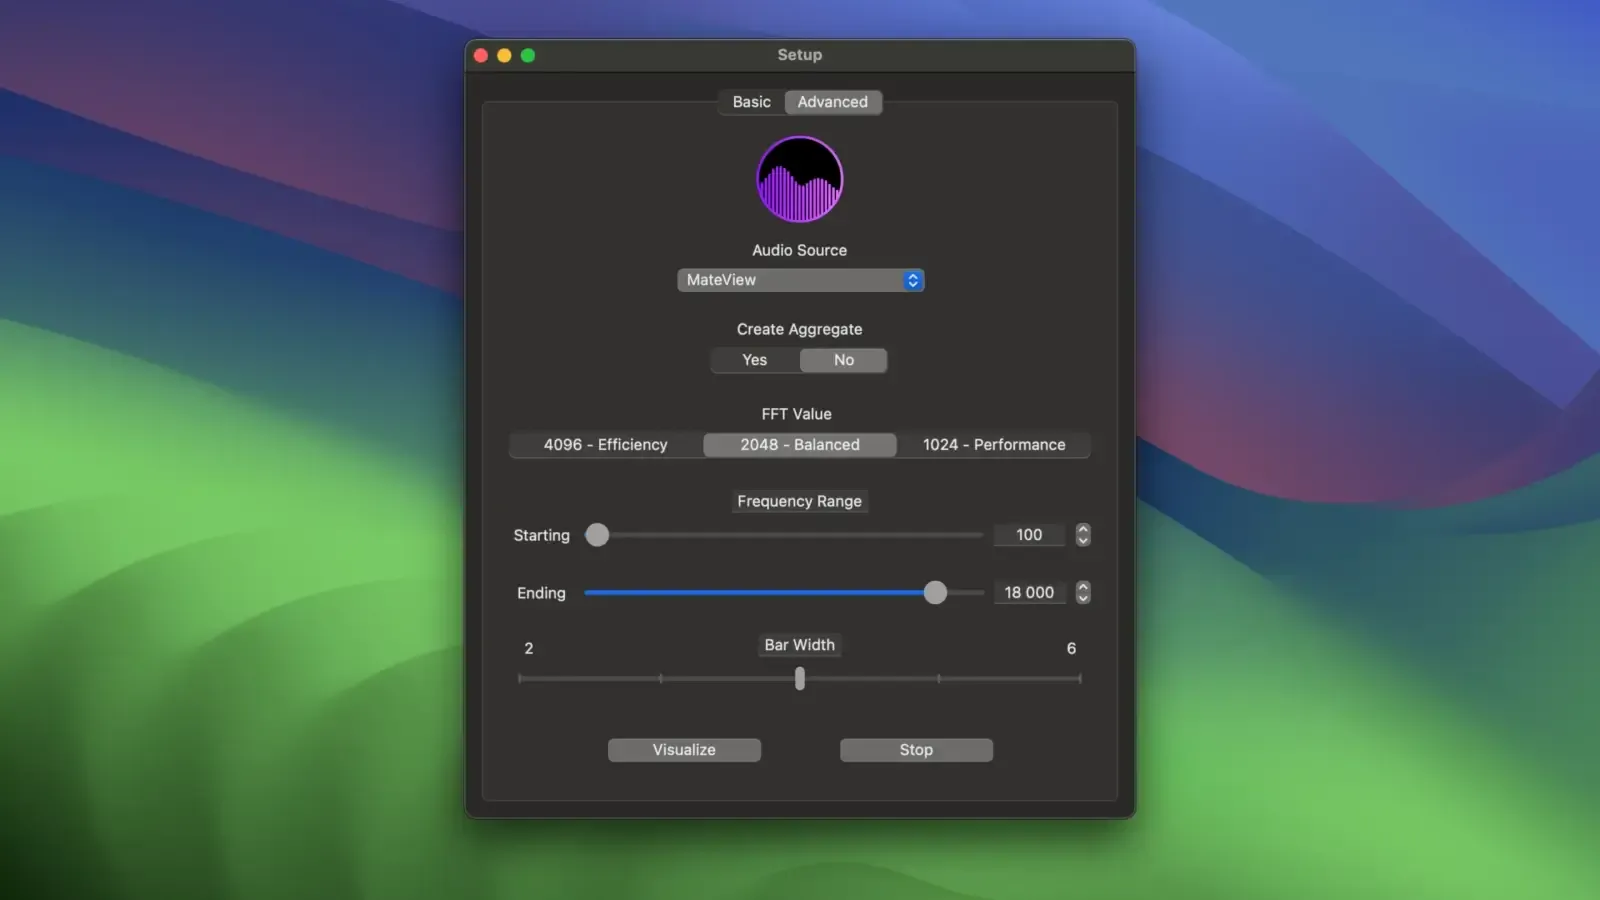Select the 4096 - Efficiency FFT value
Viewport: 1600px width, 900px height.
coord(606,444)
